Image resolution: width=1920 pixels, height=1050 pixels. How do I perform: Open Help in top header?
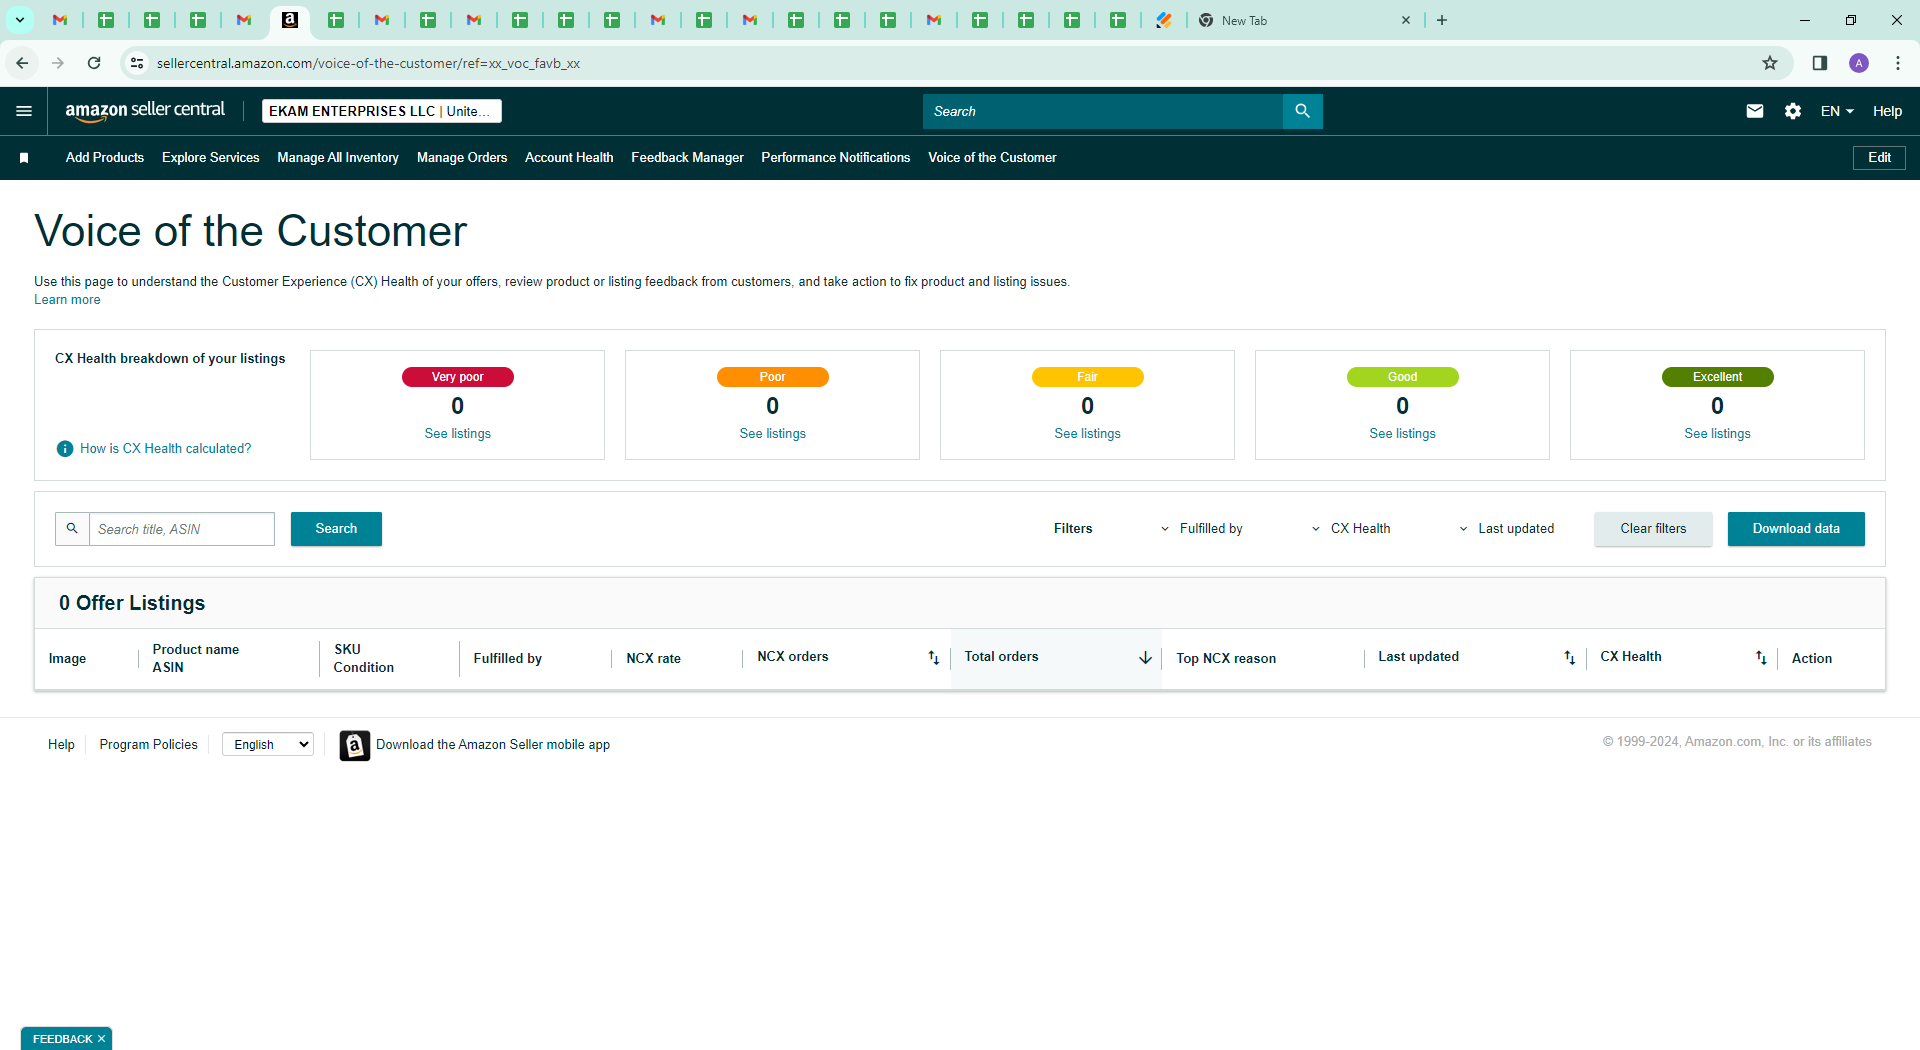point(1887,111)
